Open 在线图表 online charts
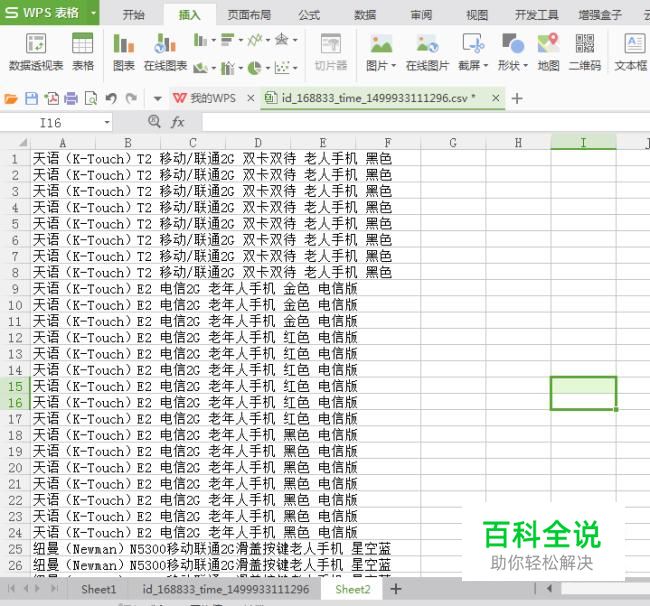650x606 pixels. click(x=165, y=52)
